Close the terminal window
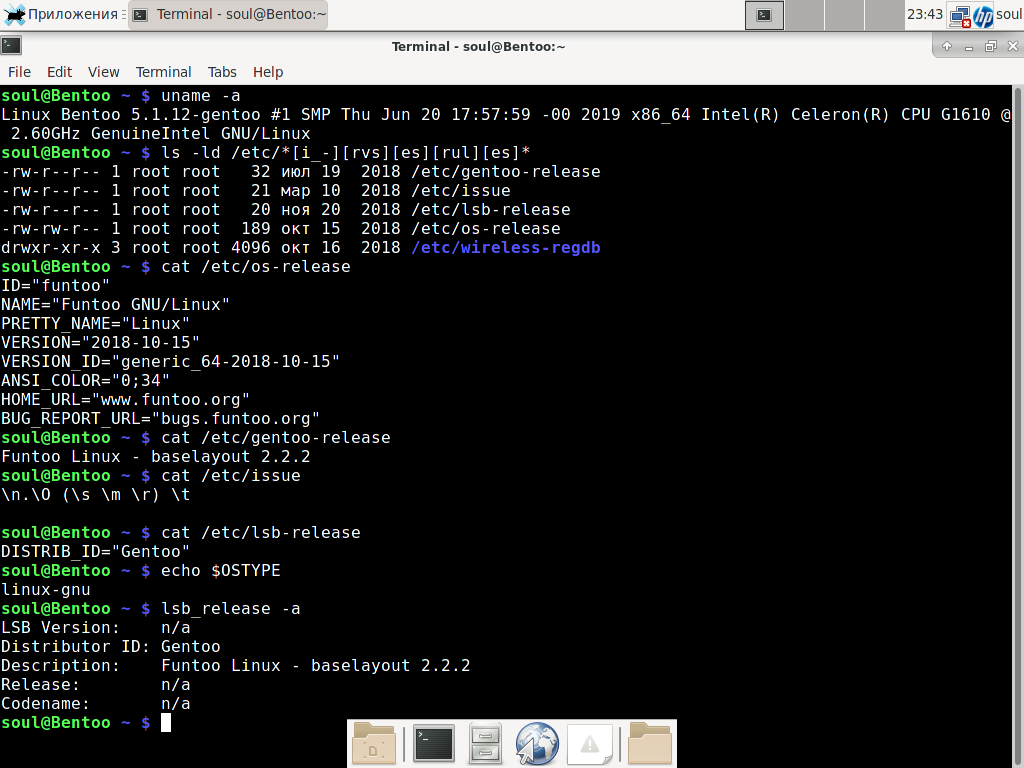This screenshot has height=768, width=1024. pos(1013,46)
